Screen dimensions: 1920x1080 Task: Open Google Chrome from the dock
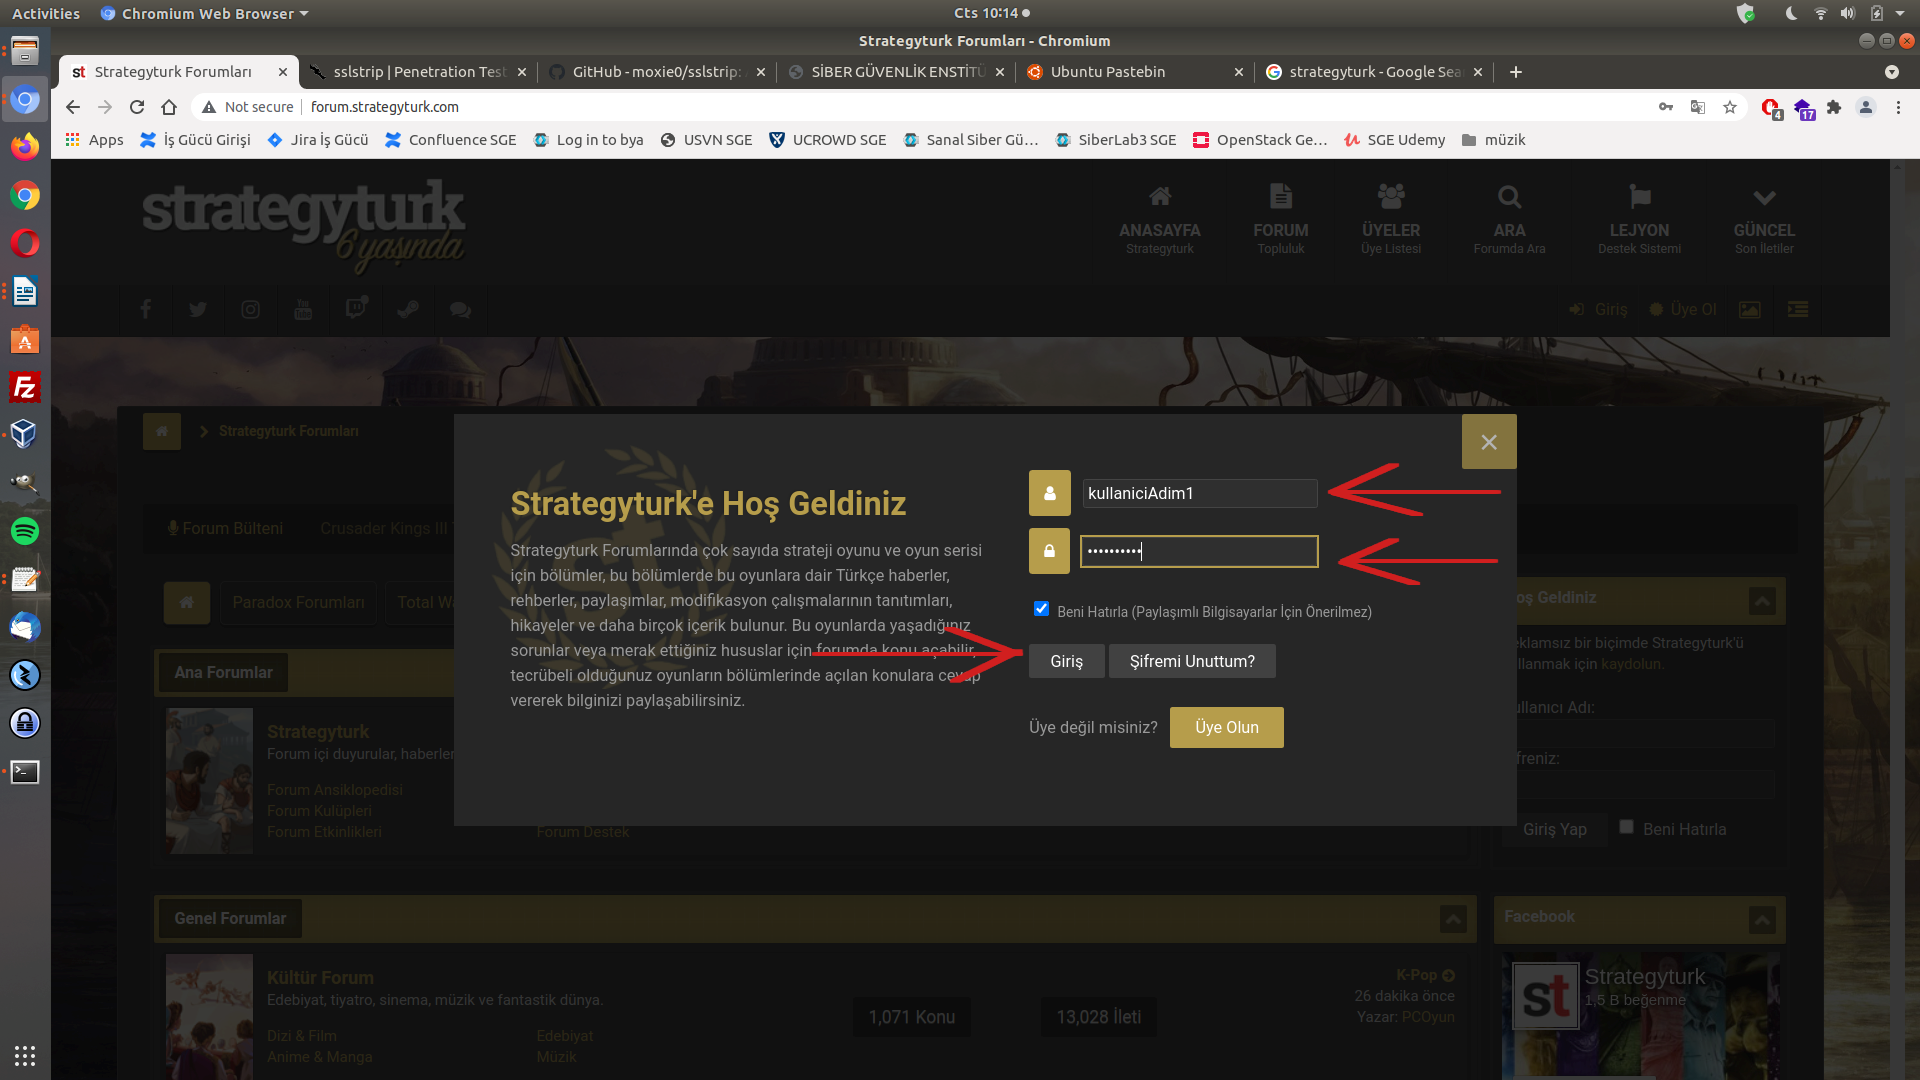[x=25, y=195]
